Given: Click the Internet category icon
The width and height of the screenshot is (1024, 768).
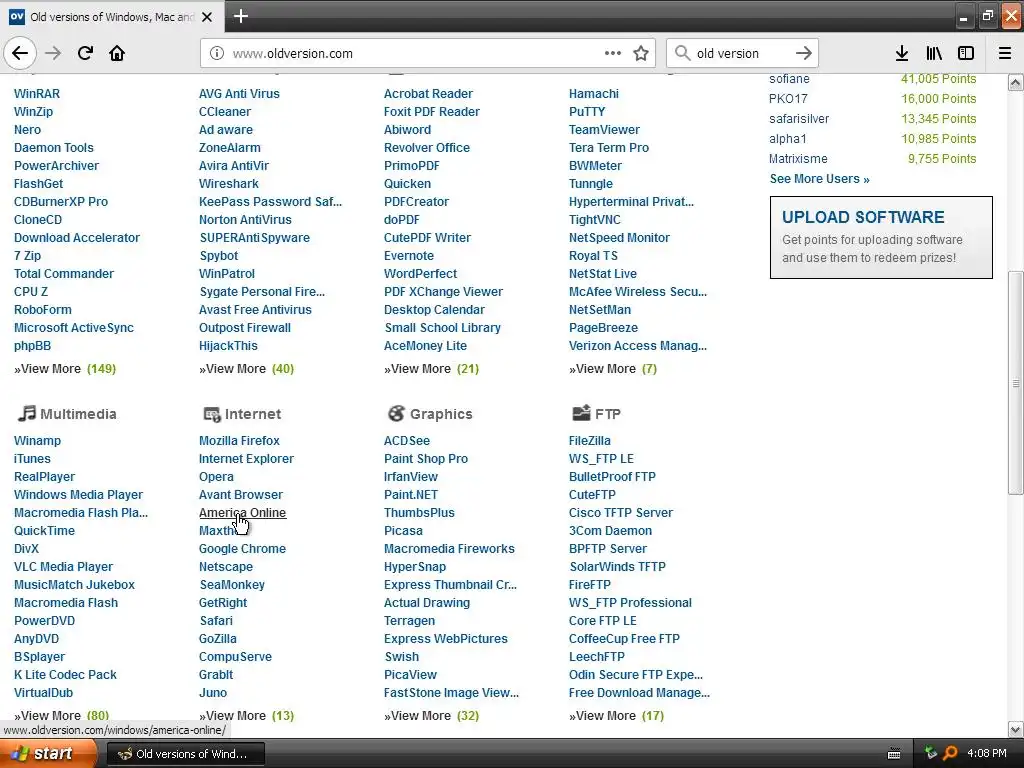Looking at the screenshot, I should pos(212,414).
